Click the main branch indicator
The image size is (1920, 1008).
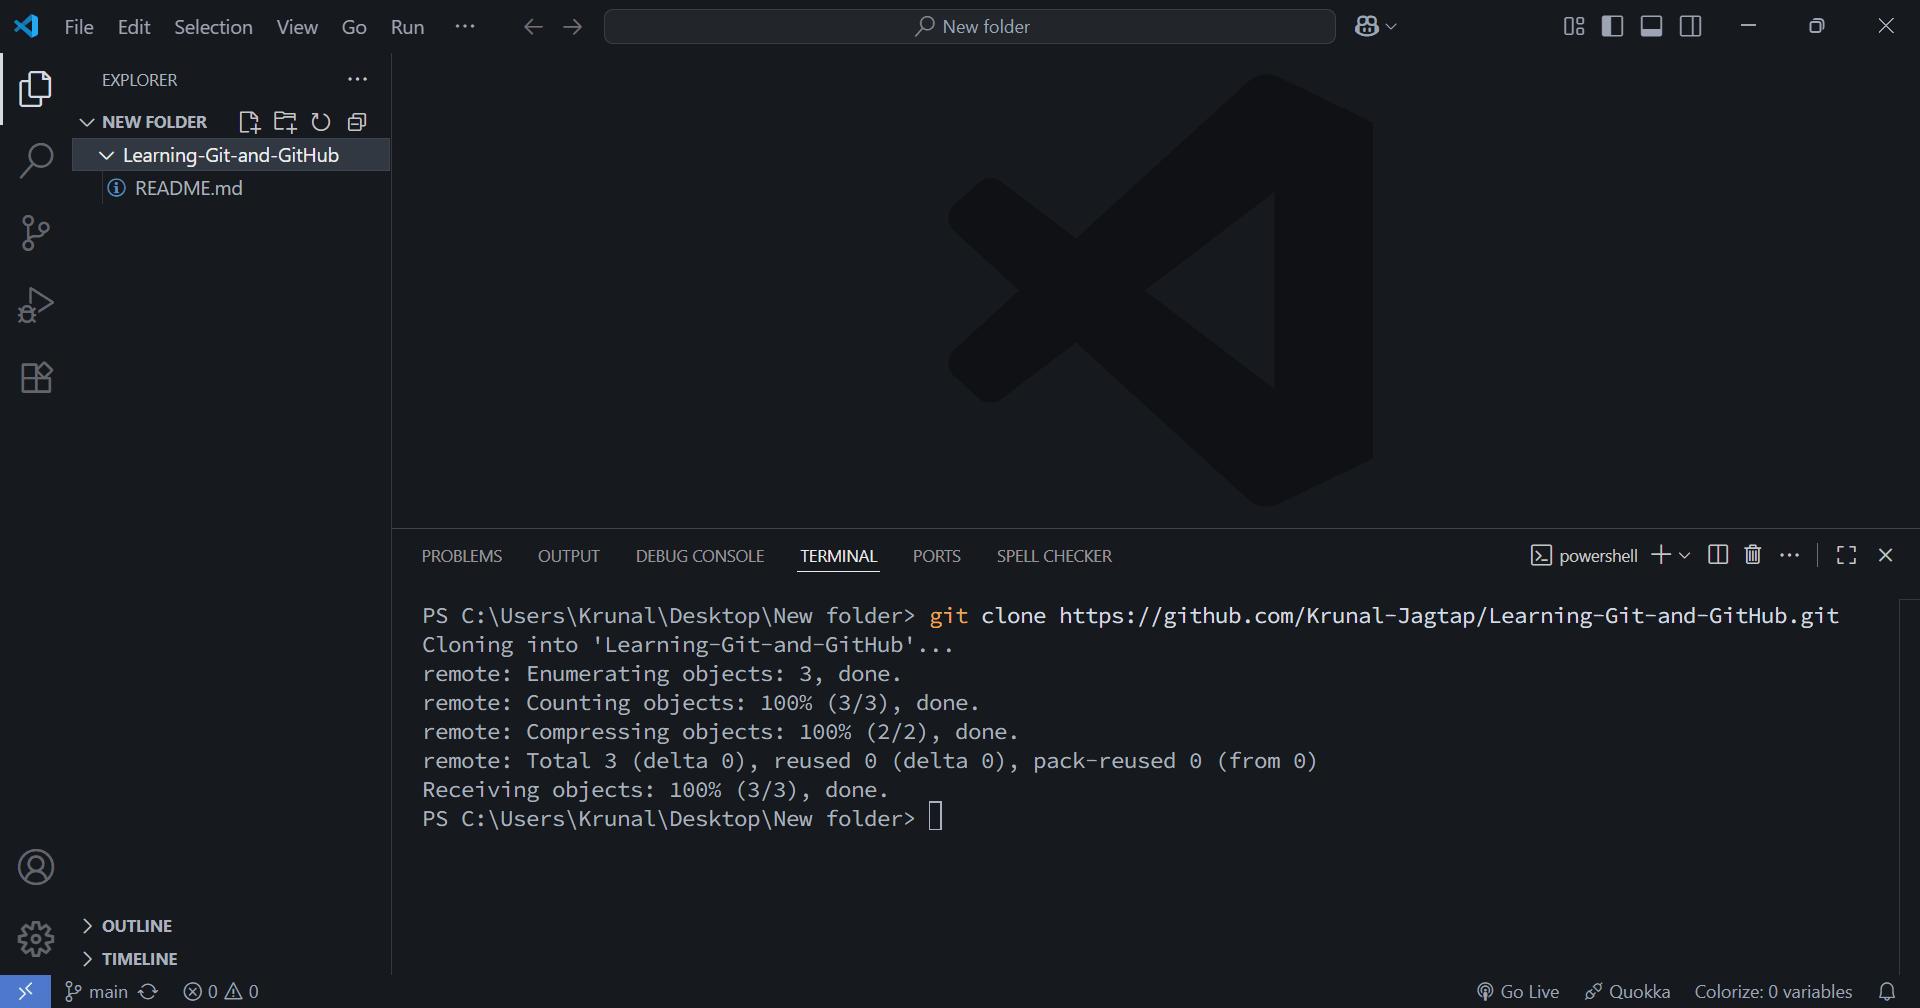[x=97, y=991]
